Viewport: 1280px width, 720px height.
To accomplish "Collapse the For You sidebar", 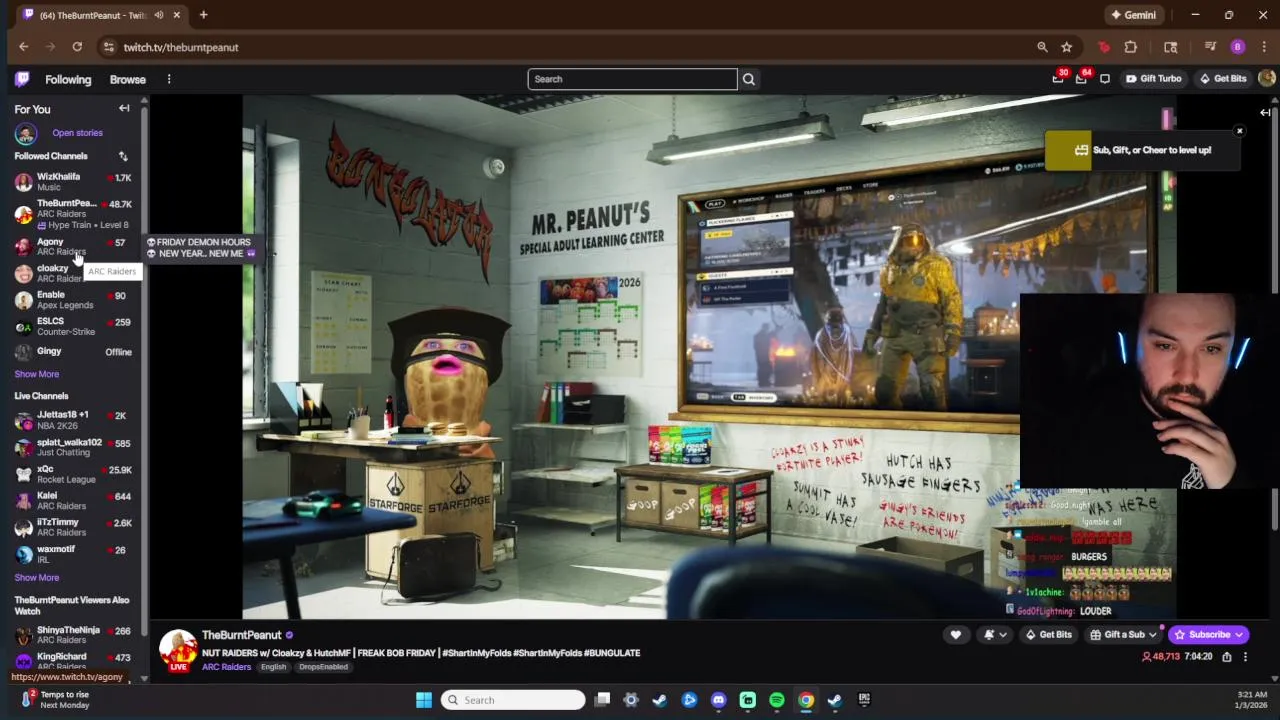I will [124, 108].
